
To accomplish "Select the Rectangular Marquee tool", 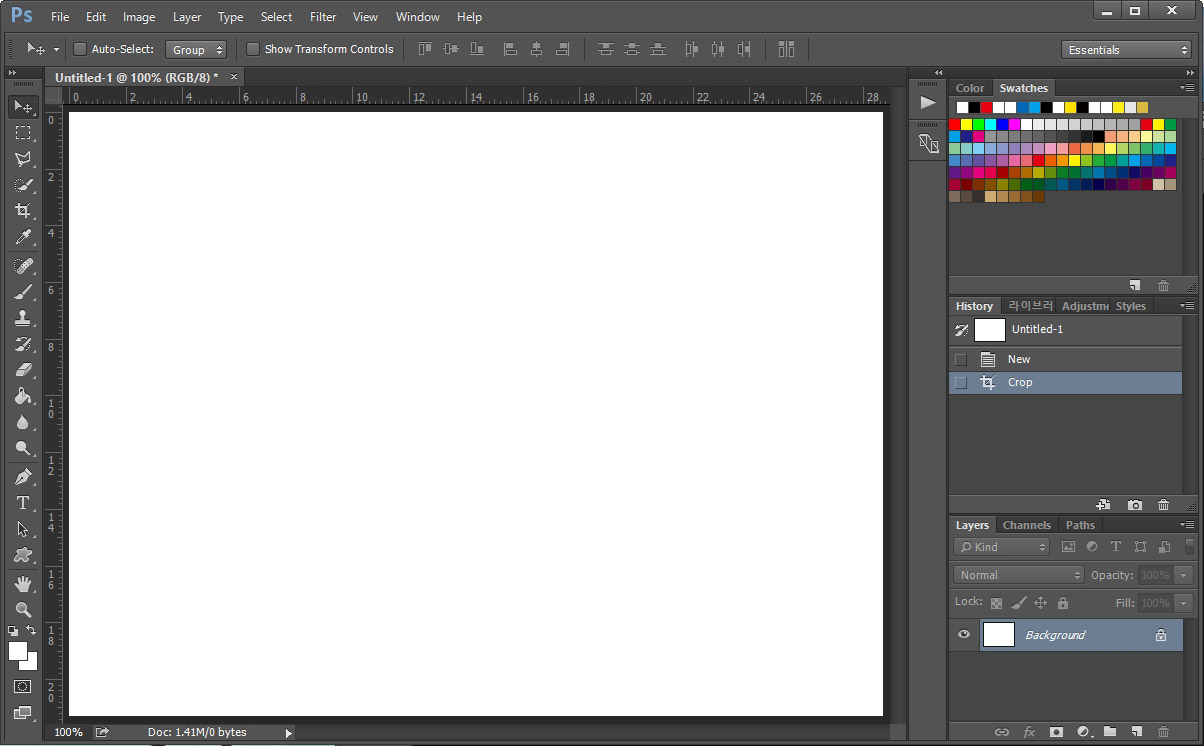I will (23, 132).
